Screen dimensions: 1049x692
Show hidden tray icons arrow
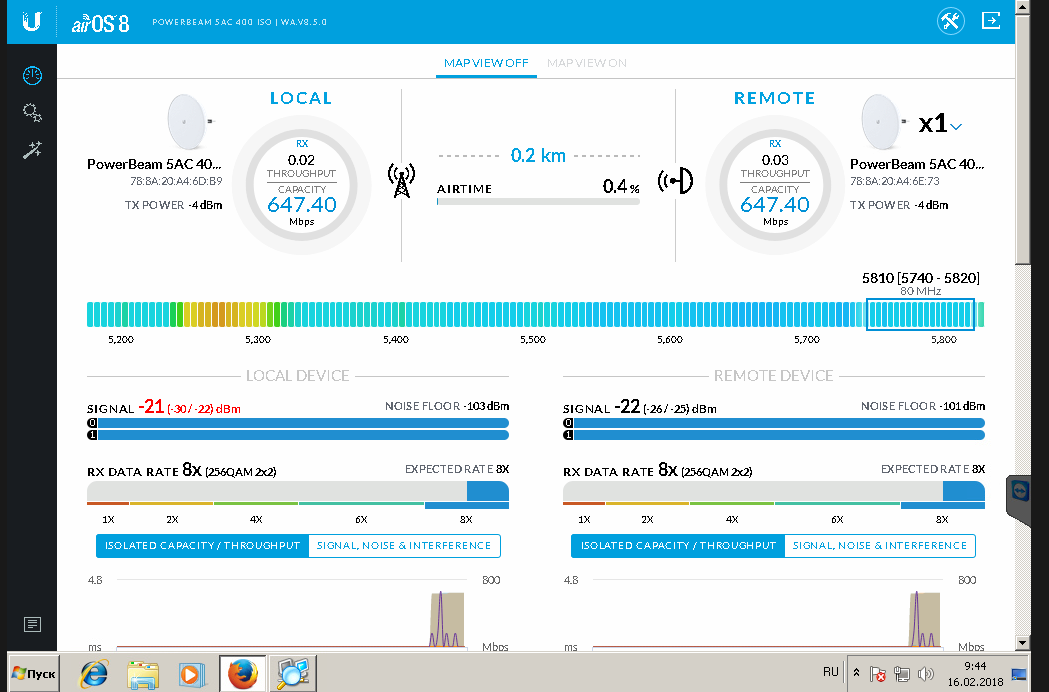(x=856, y=673)
